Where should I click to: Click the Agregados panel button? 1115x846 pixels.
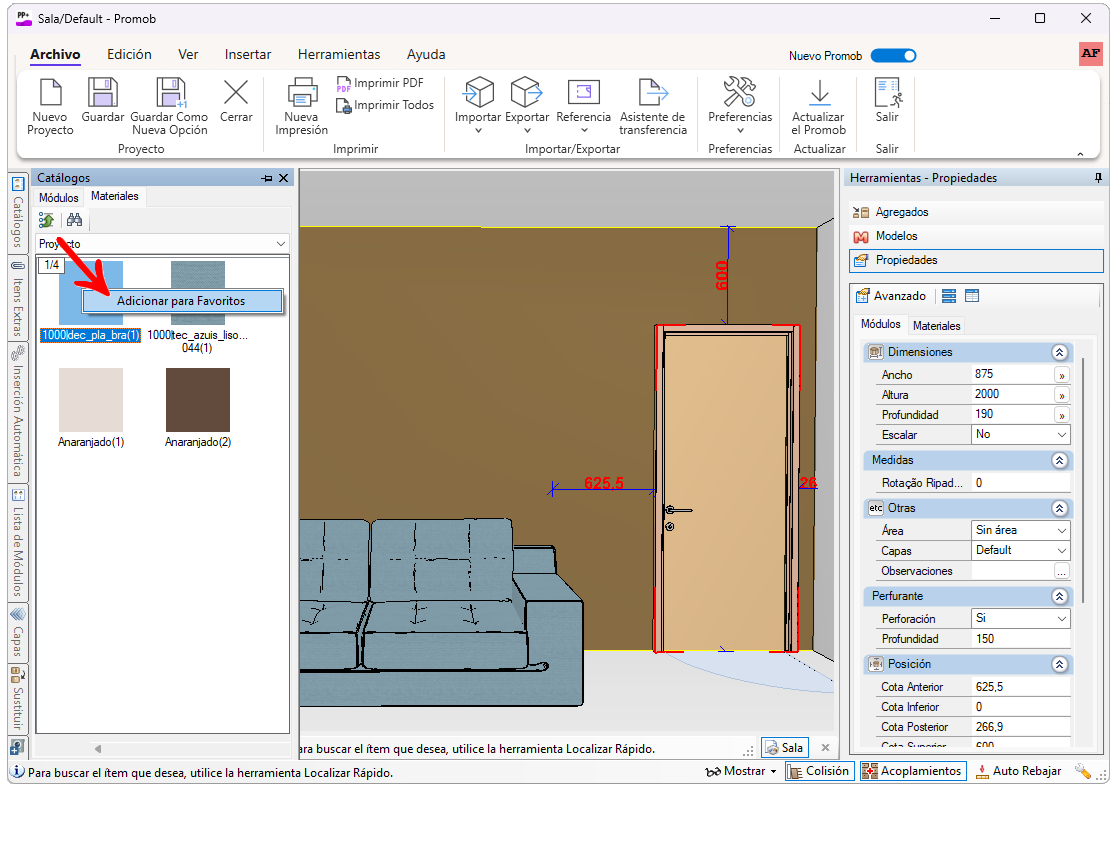[901, 212]
